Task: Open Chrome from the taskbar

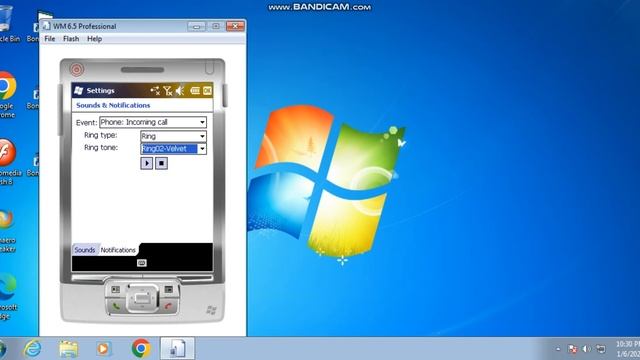Action: coord(141,349)
